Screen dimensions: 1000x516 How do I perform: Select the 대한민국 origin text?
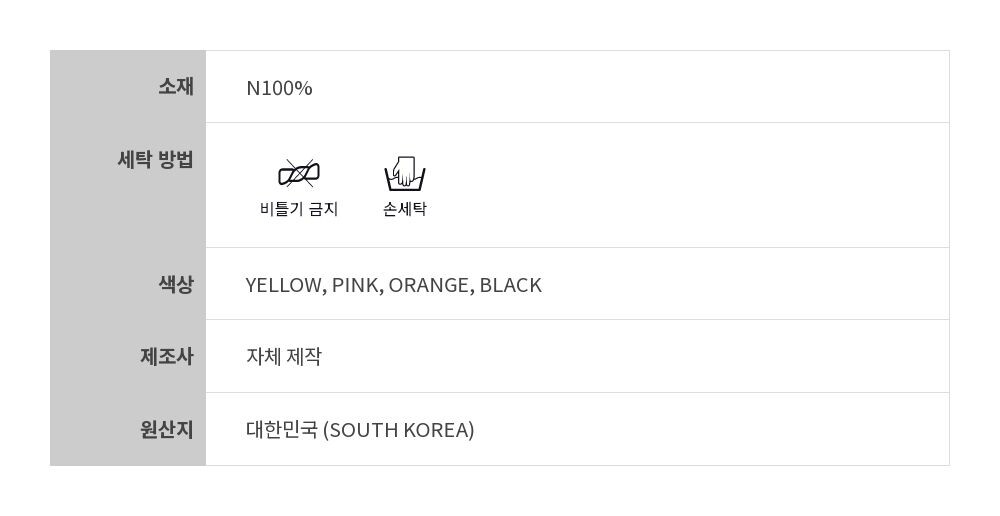282,430
